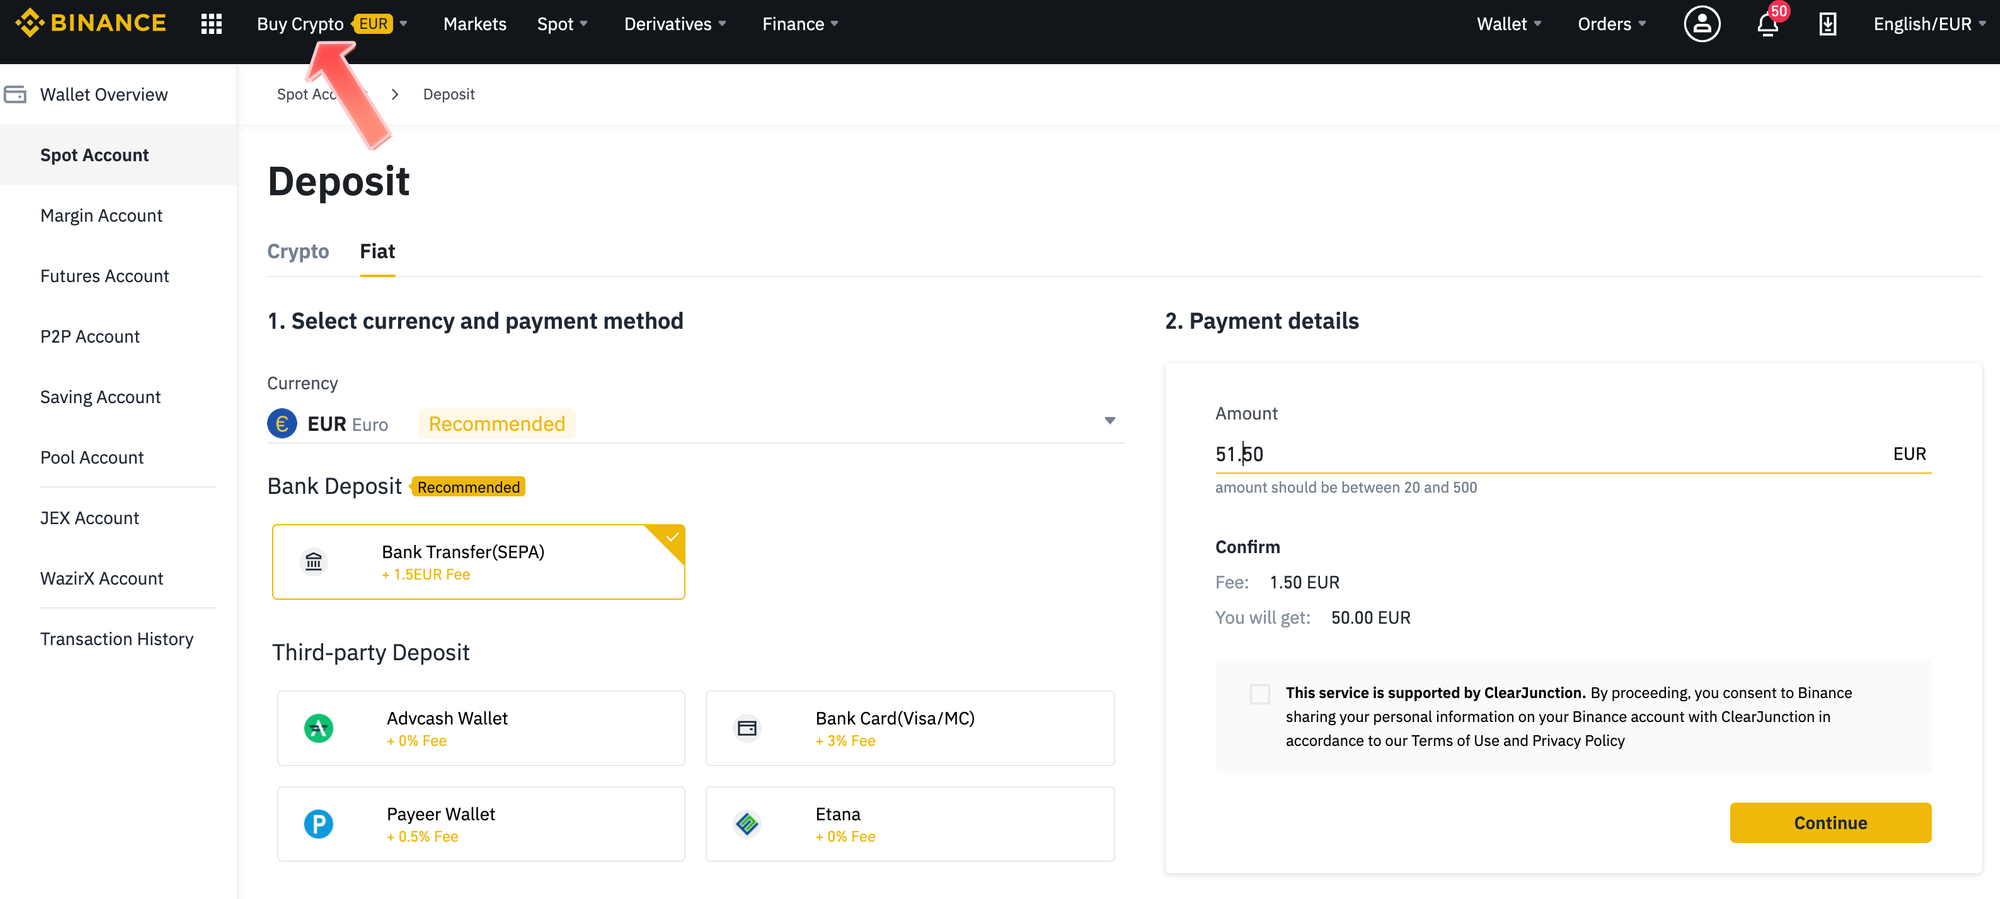The image size is (2000, 899).
Task: Choose Advcash Wallet deposit option
Action: (x=481, y=728)
